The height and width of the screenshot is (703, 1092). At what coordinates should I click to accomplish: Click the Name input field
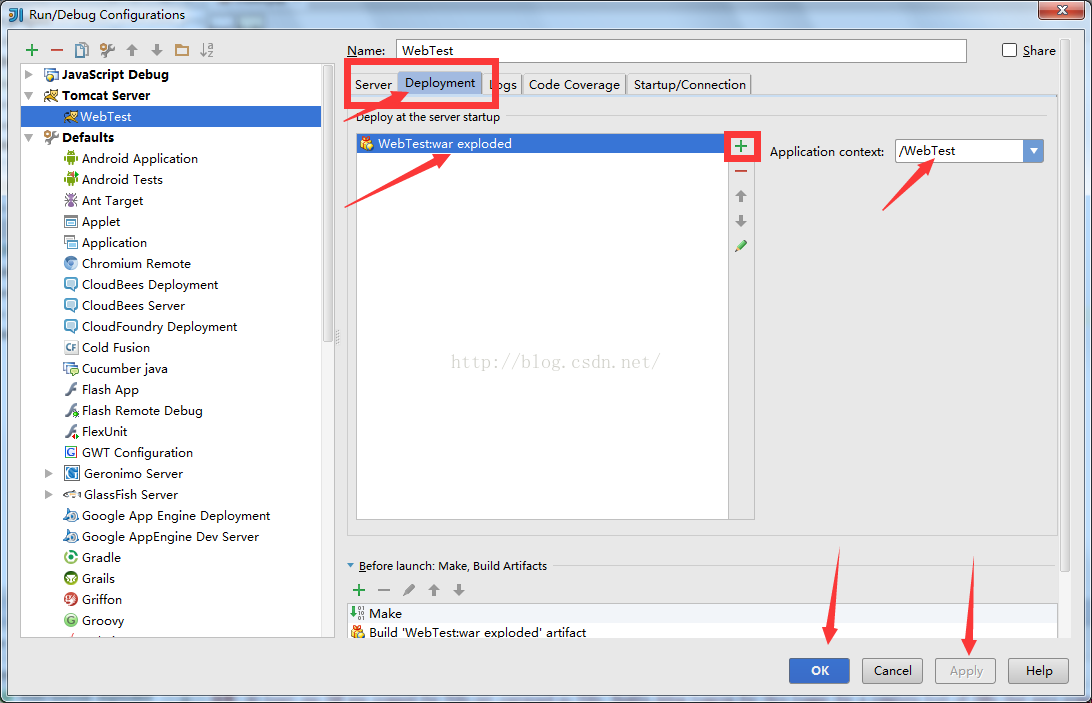tap(681, 50)
